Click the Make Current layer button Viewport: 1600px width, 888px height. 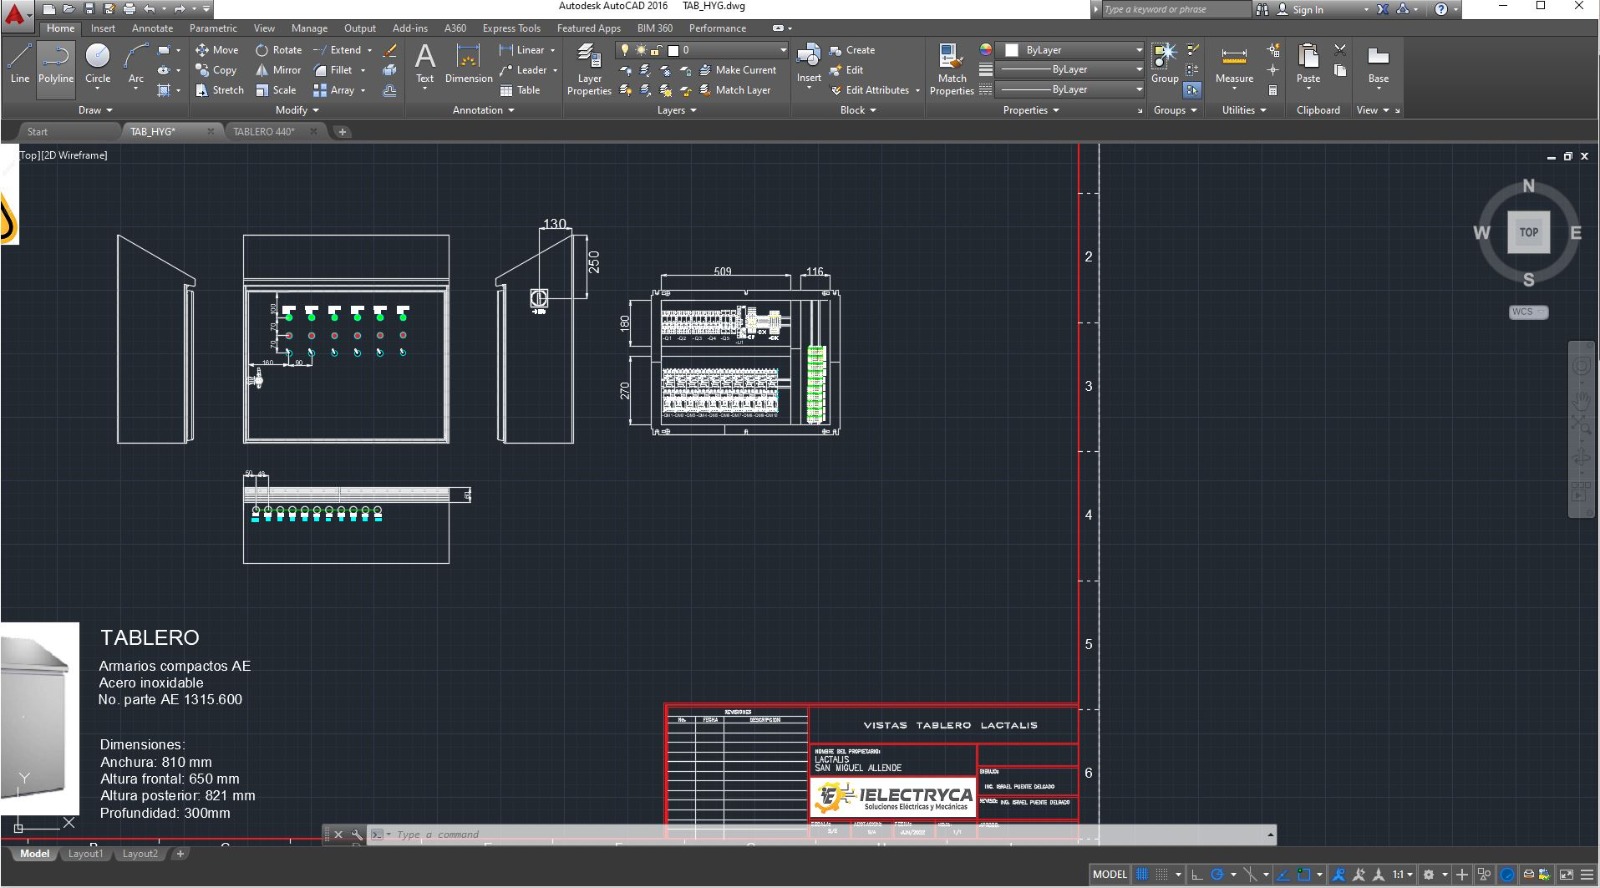click(738, 70)
